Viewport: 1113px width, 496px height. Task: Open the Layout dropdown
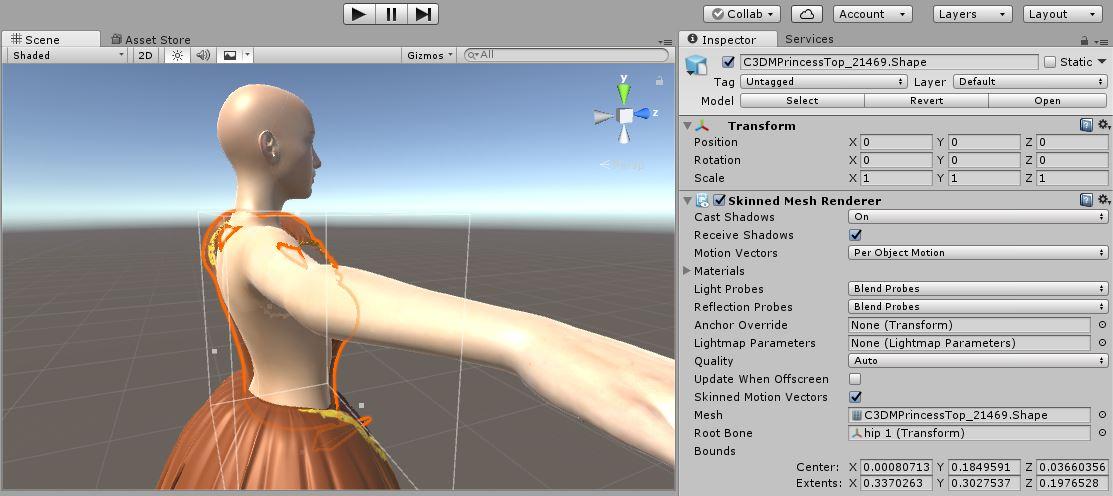coord(1062,14)
